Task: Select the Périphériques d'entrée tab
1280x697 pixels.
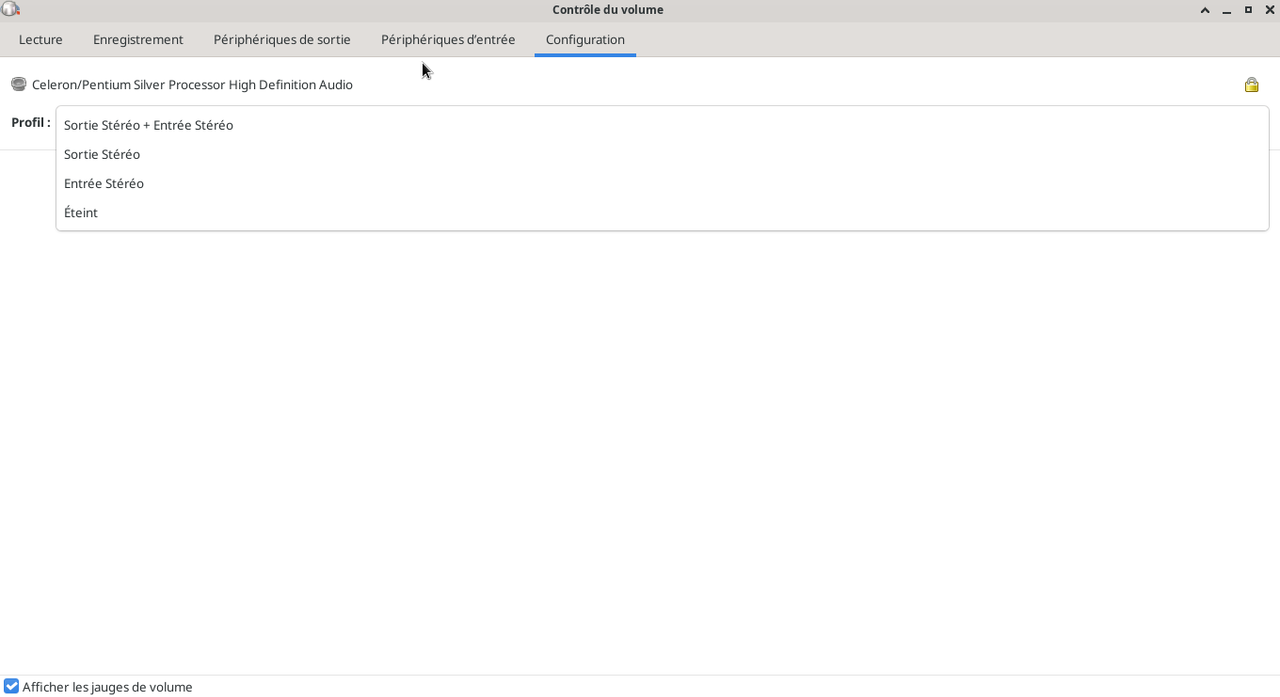Action: [x=448, y=40]
